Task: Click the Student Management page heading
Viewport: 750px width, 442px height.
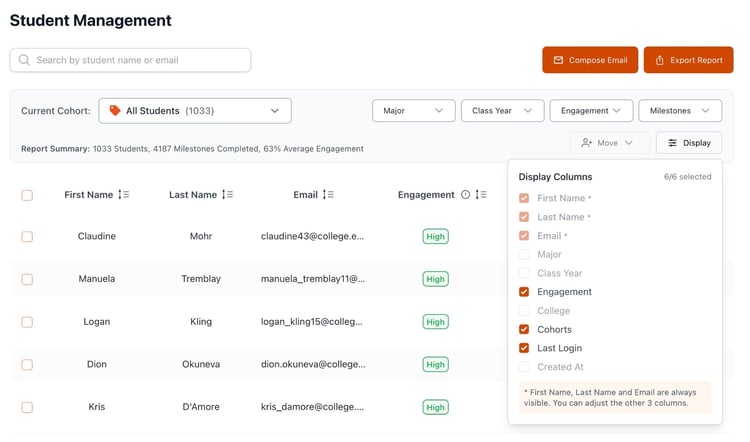Action: 91,20
